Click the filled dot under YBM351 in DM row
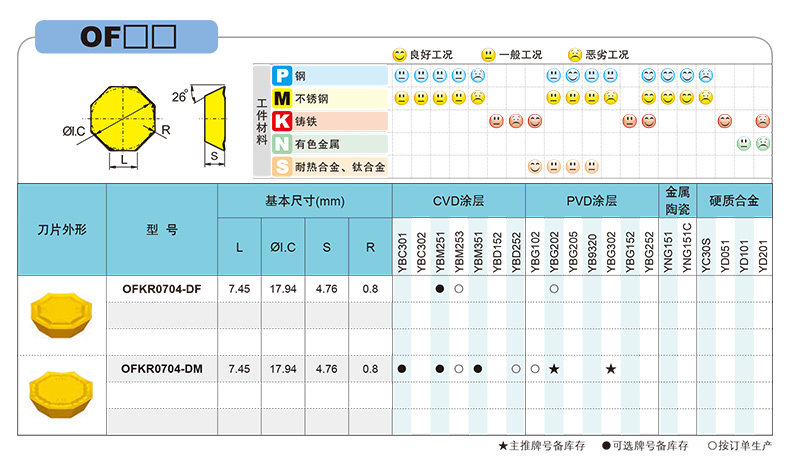 click(478, 369)
